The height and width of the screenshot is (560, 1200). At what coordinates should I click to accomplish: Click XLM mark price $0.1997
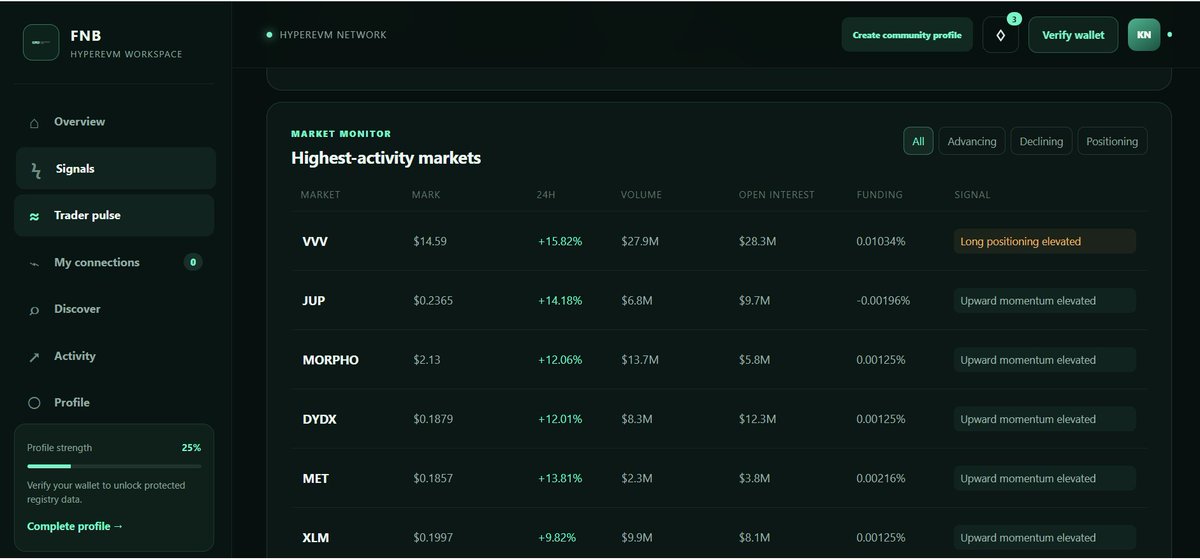(x=433, y=539)
